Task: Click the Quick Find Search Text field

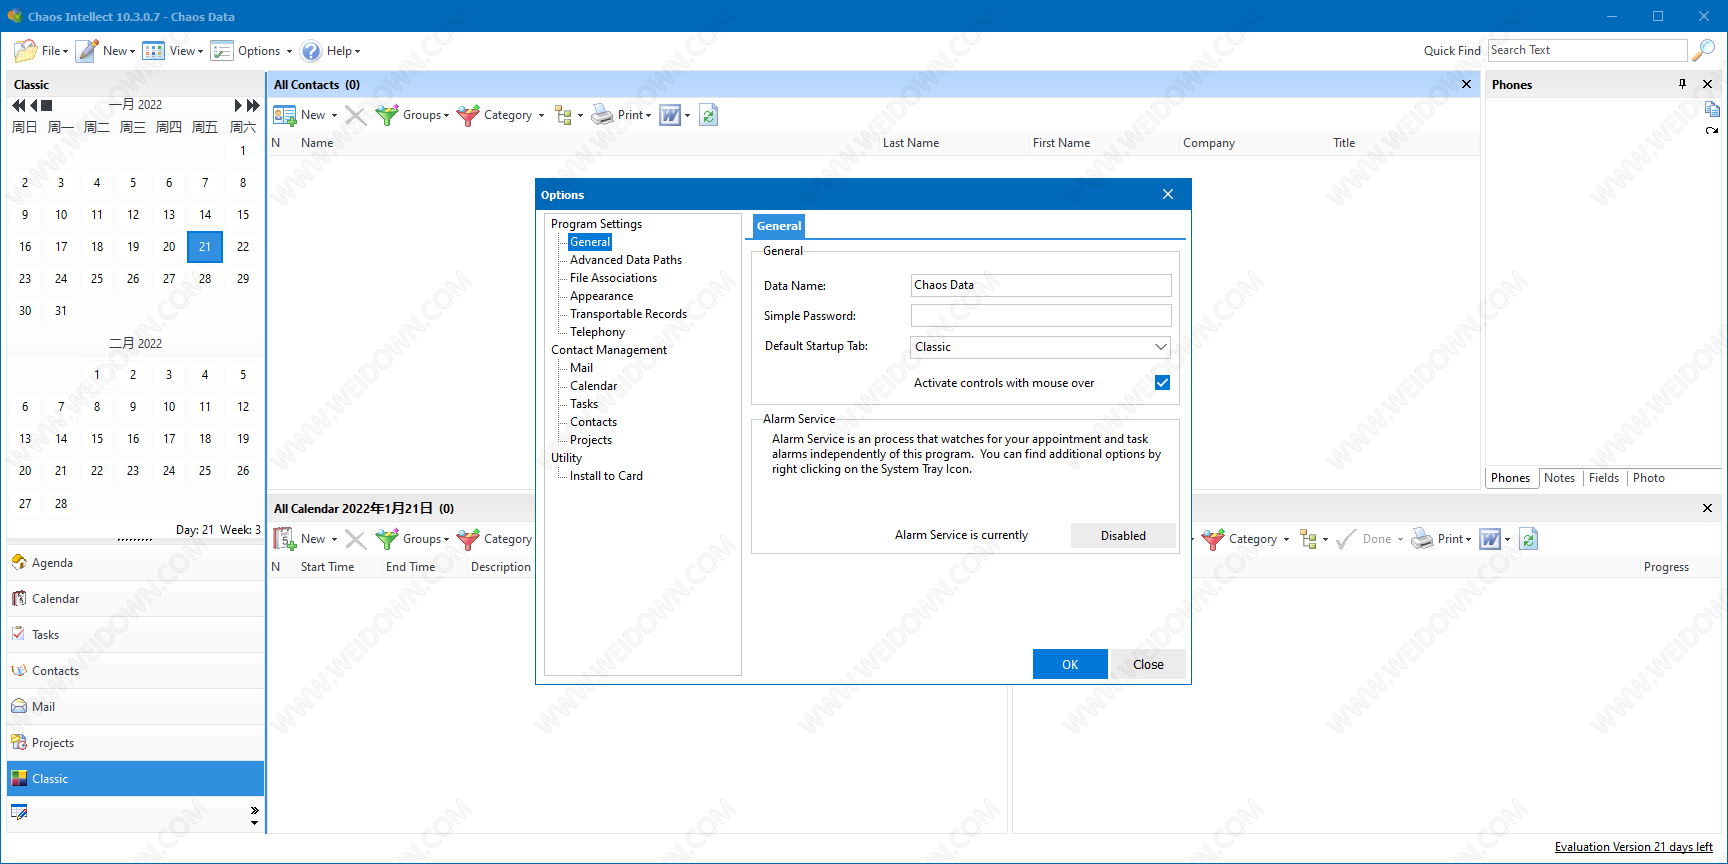Action: (1587, 50)
